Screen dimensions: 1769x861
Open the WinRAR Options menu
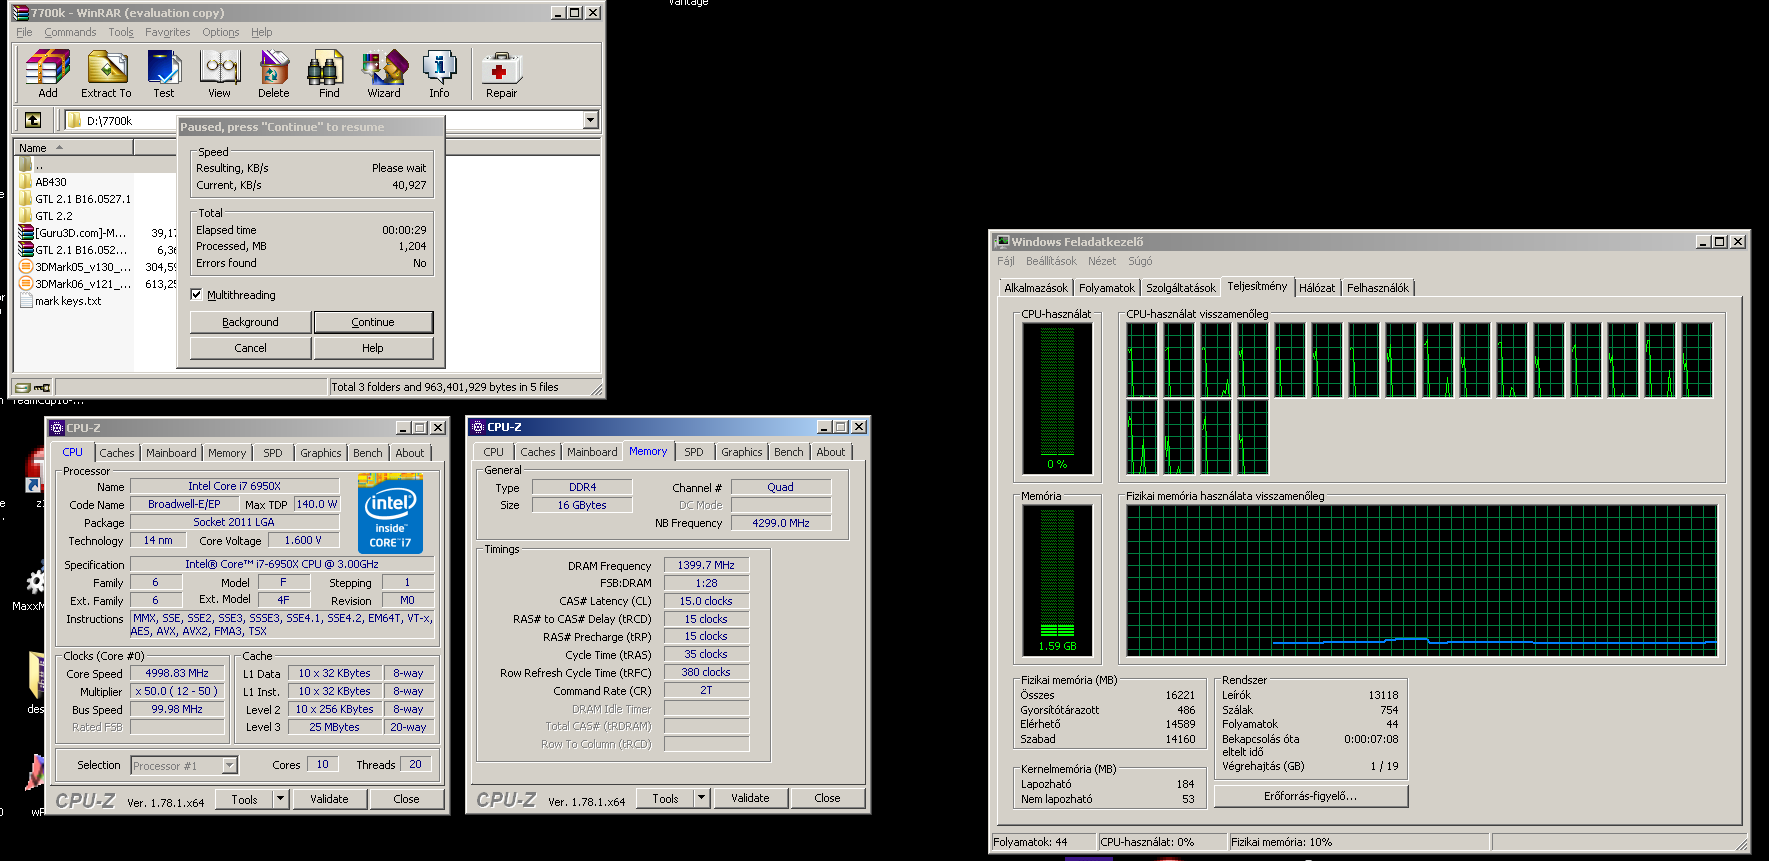[221, 32]
